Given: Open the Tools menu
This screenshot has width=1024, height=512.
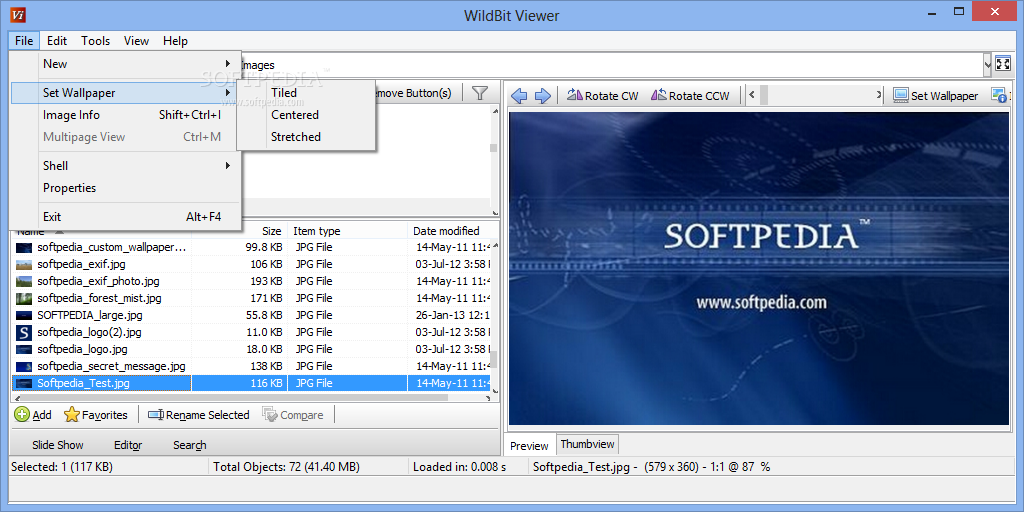Looking at the screenshot, I should point(95,40).
